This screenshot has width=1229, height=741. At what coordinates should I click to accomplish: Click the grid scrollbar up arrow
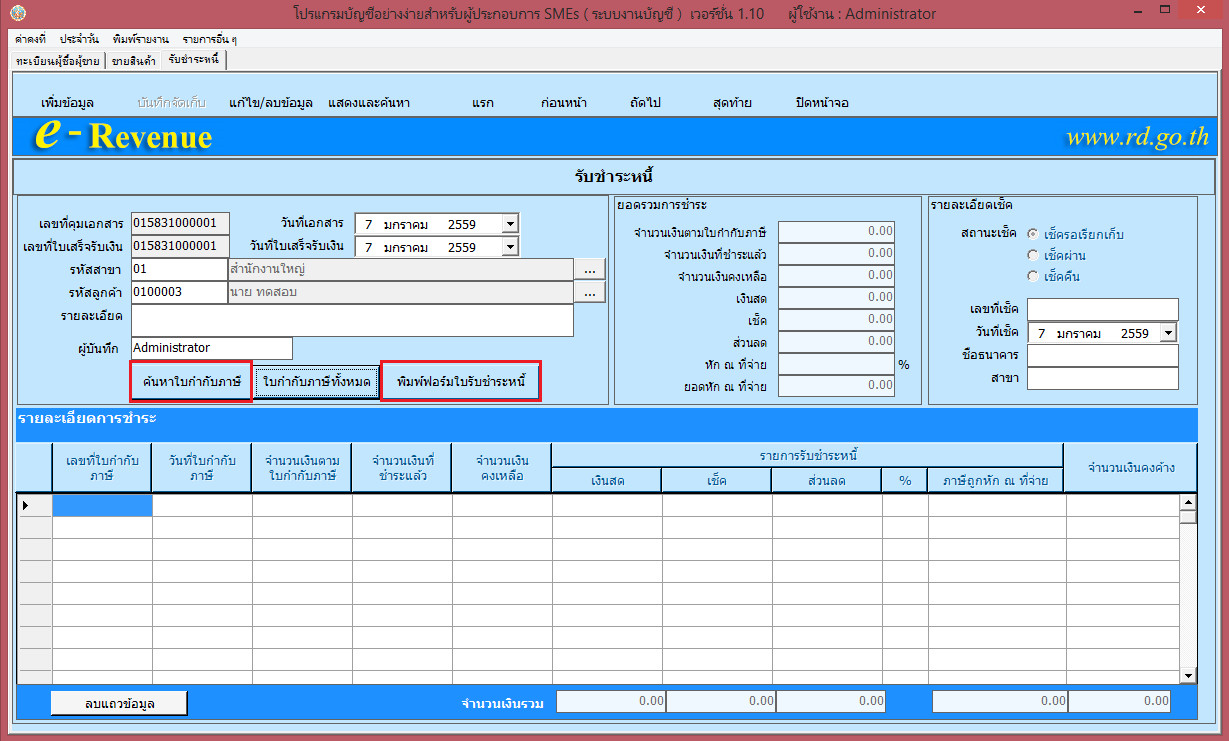click(1188, 503)
